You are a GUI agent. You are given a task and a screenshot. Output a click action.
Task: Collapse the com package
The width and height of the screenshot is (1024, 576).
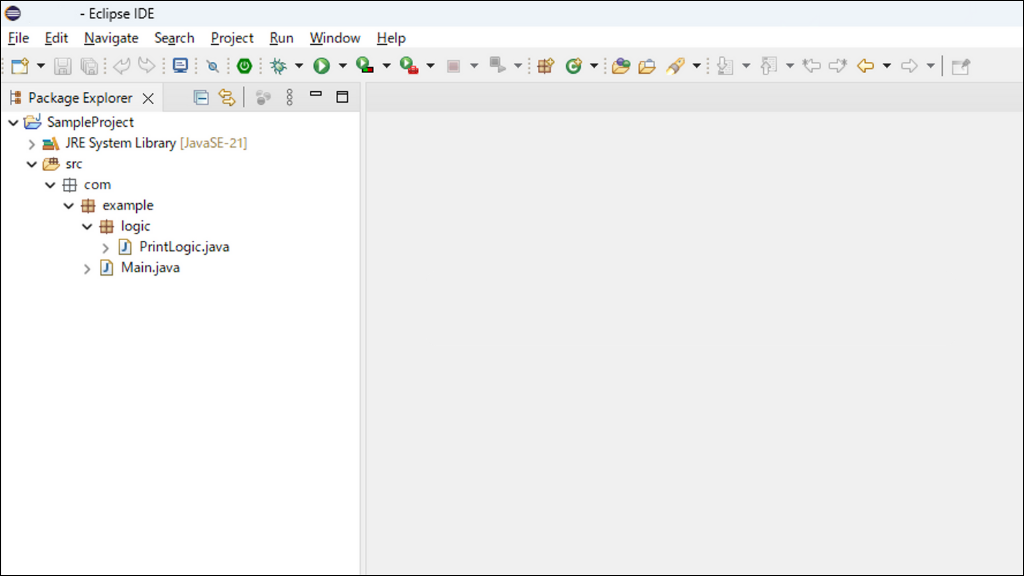click(x=50, y=185)
